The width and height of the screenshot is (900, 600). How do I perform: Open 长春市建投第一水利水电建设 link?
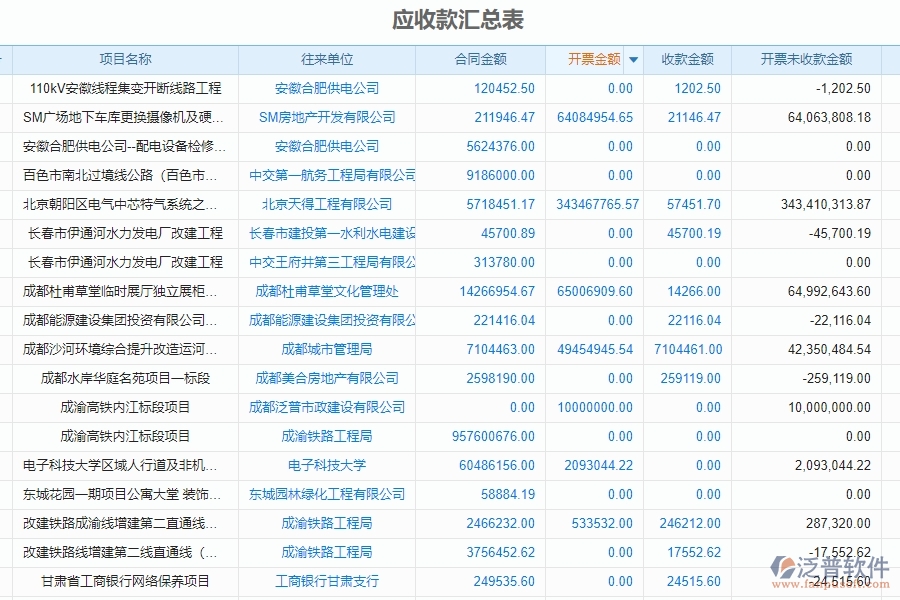[x=331, y=233]
